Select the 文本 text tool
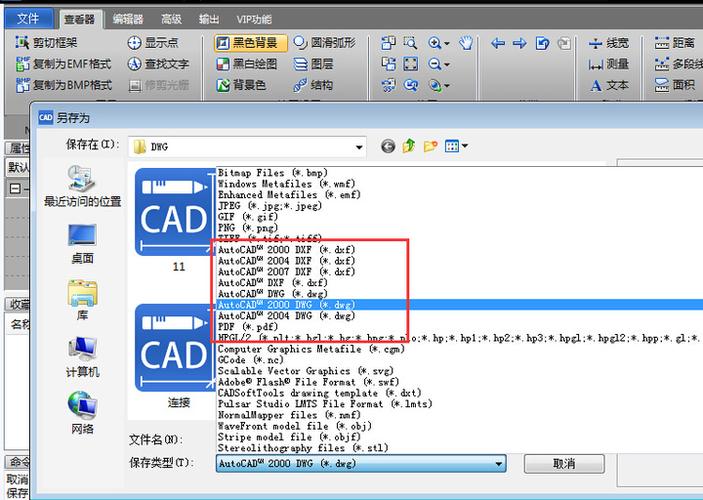Image resolution: width=703 pixels, height=500 pixels. point(608,85)
